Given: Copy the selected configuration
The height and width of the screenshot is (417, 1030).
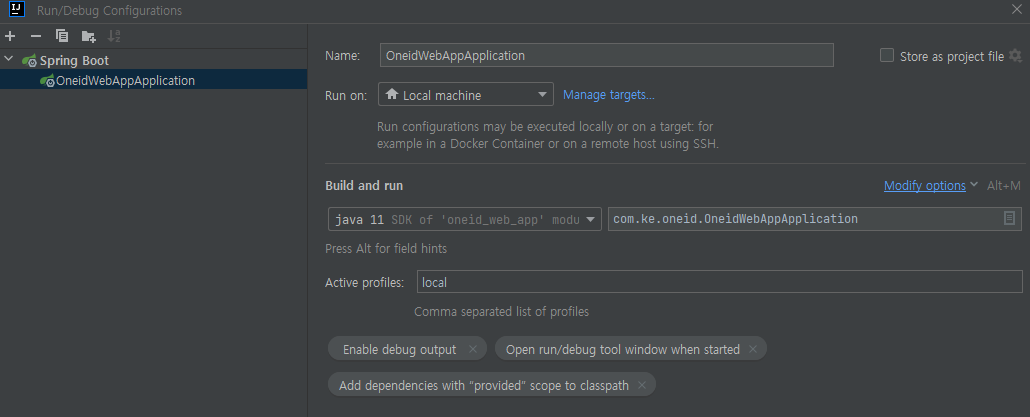Looking at the screenshot, I should 62,36.
